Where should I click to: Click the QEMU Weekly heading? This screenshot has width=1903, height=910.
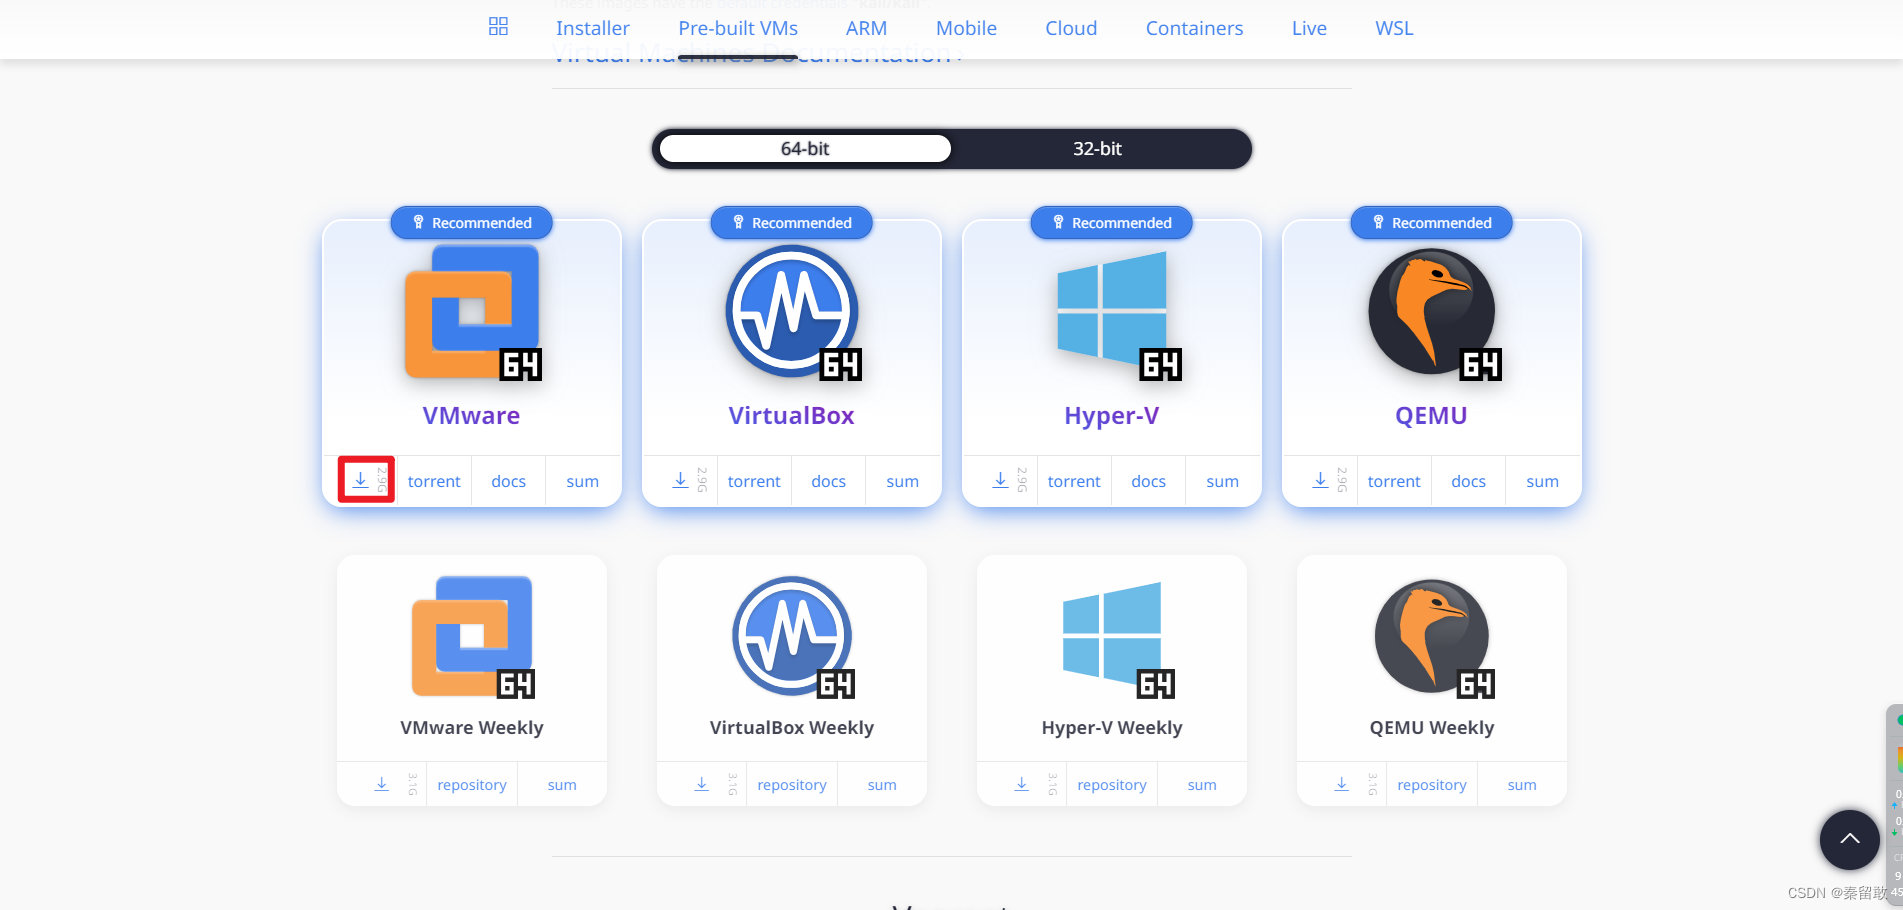tap(1432, 728)
